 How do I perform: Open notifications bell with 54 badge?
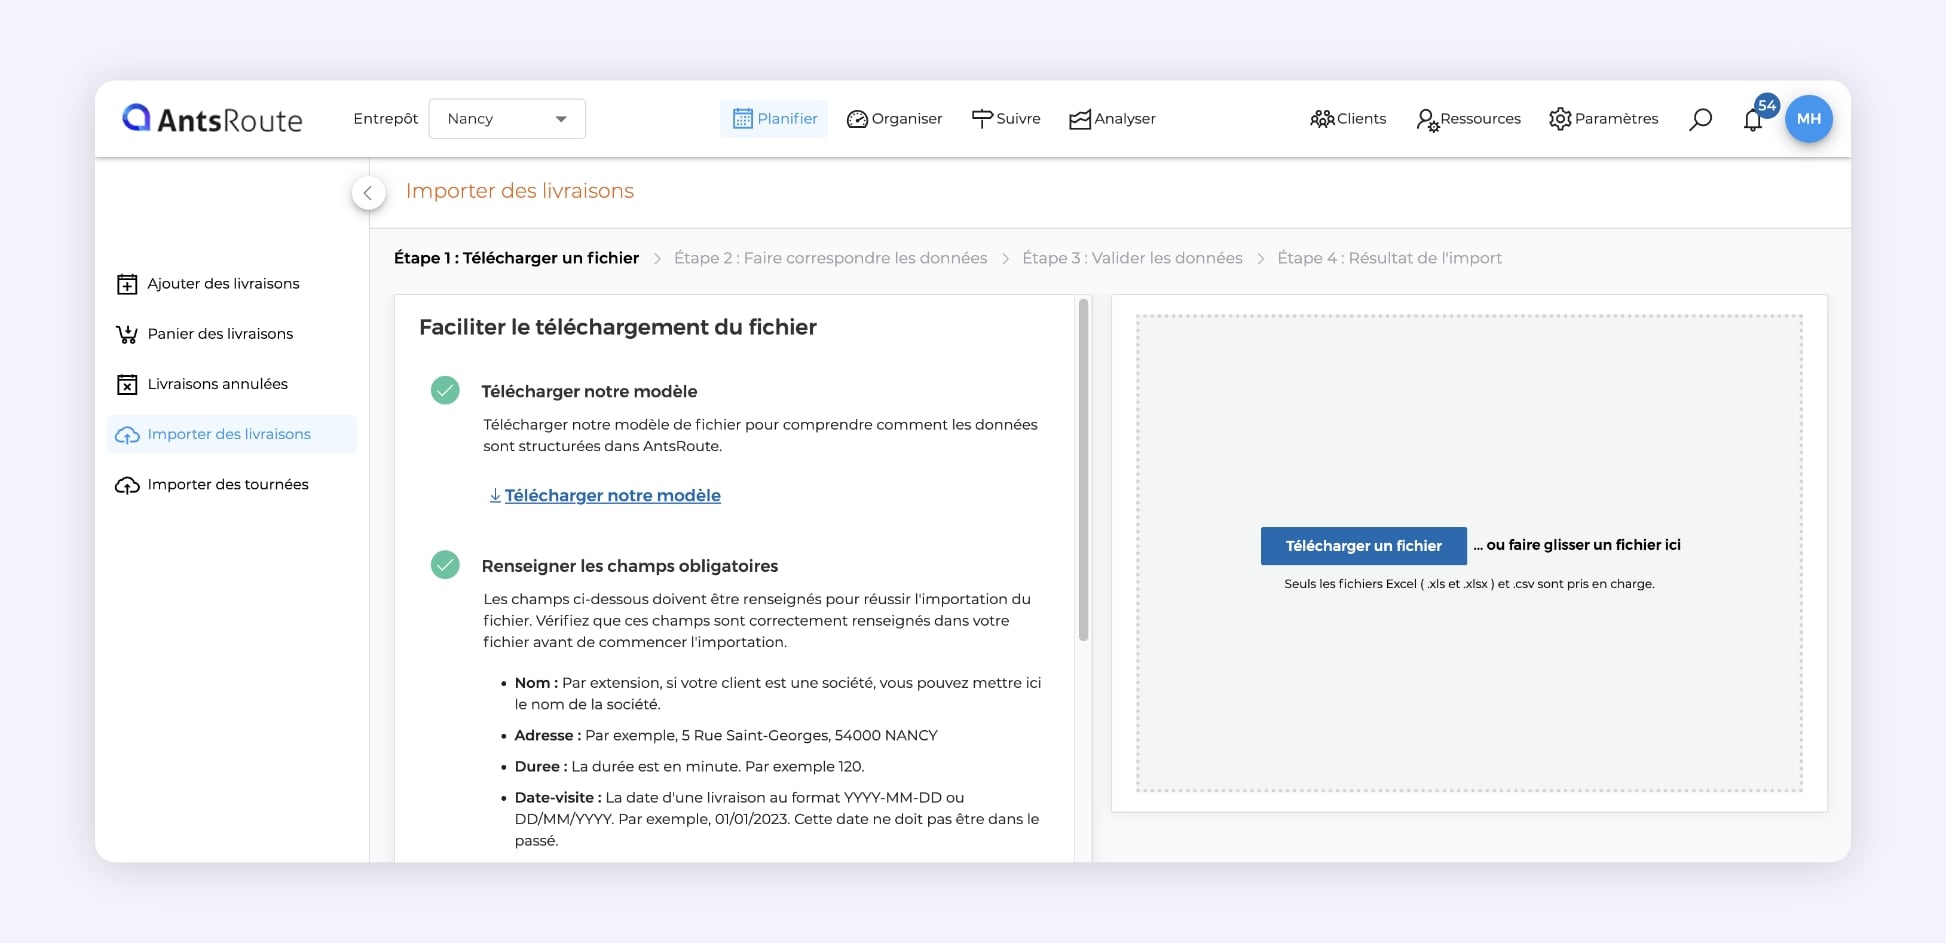(1752, 121)
